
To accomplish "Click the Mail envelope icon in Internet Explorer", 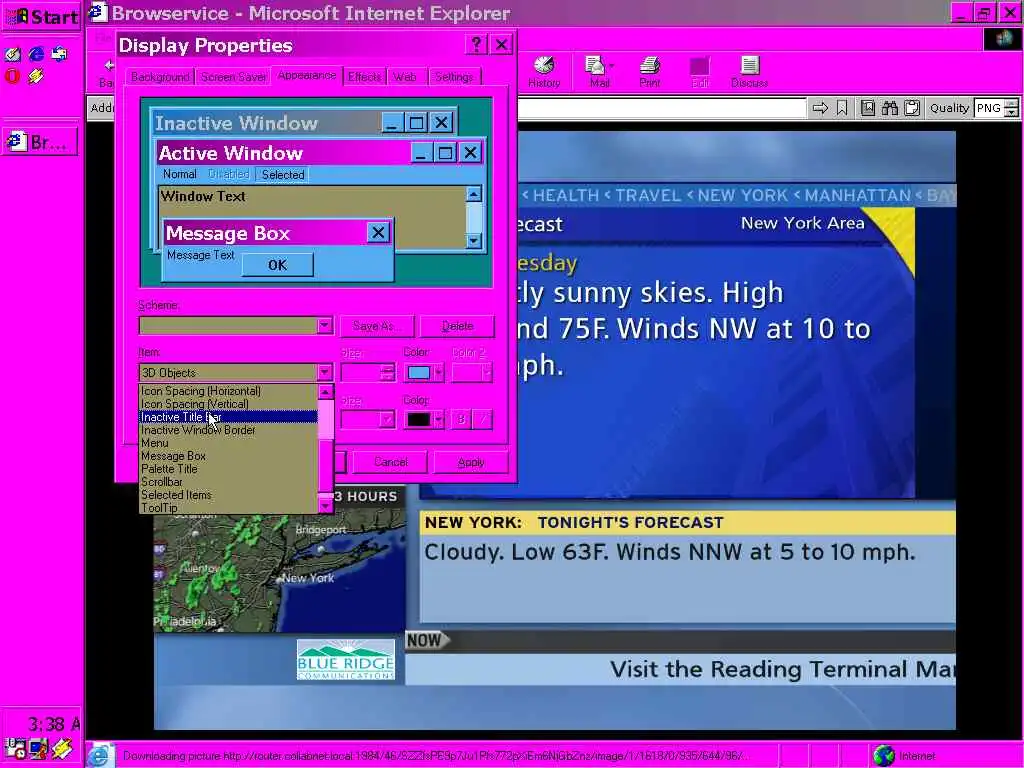I will point(596,66).
